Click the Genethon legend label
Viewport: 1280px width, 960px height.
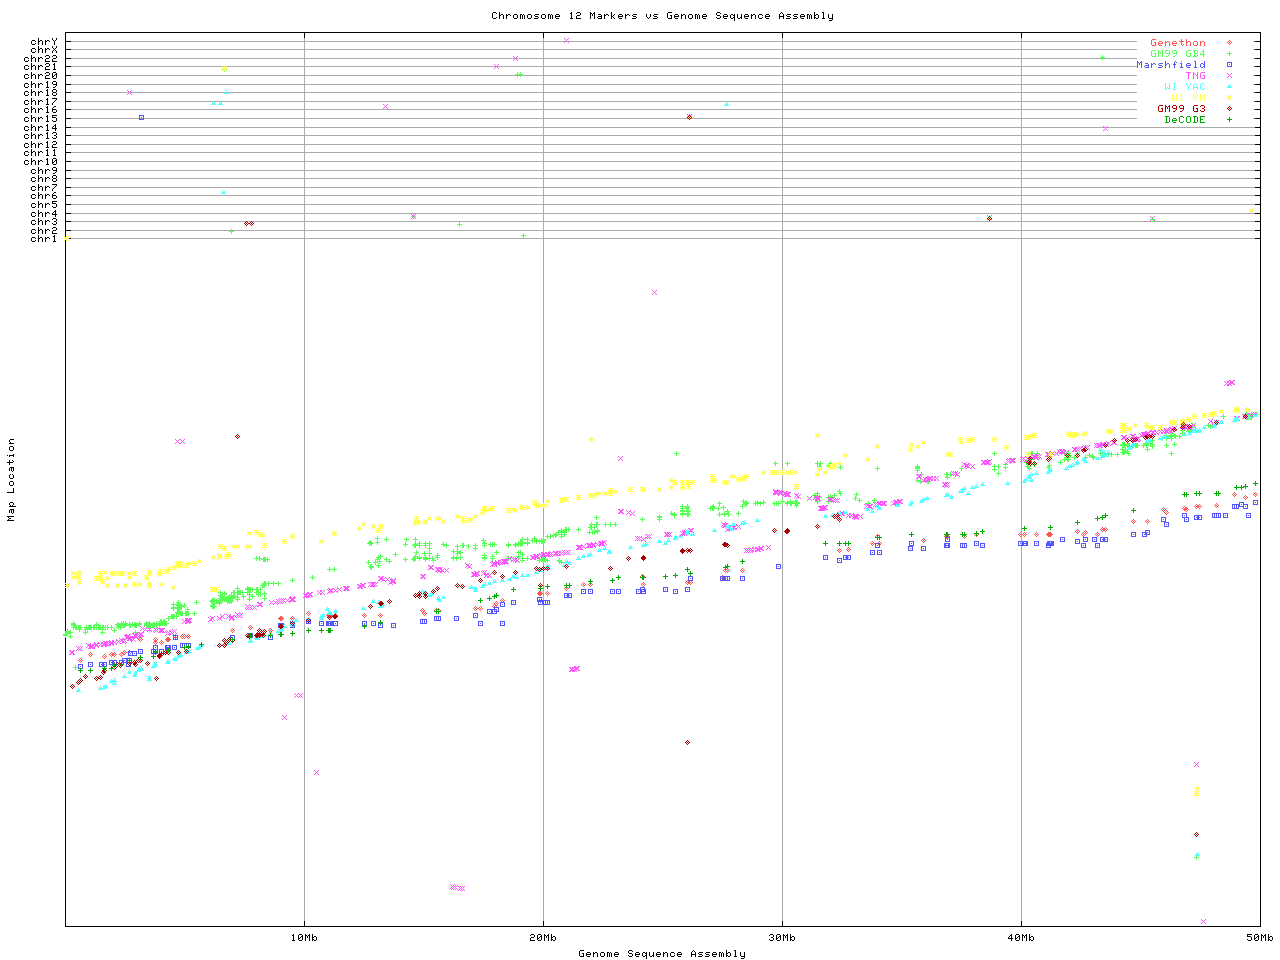click(1177, 43)
